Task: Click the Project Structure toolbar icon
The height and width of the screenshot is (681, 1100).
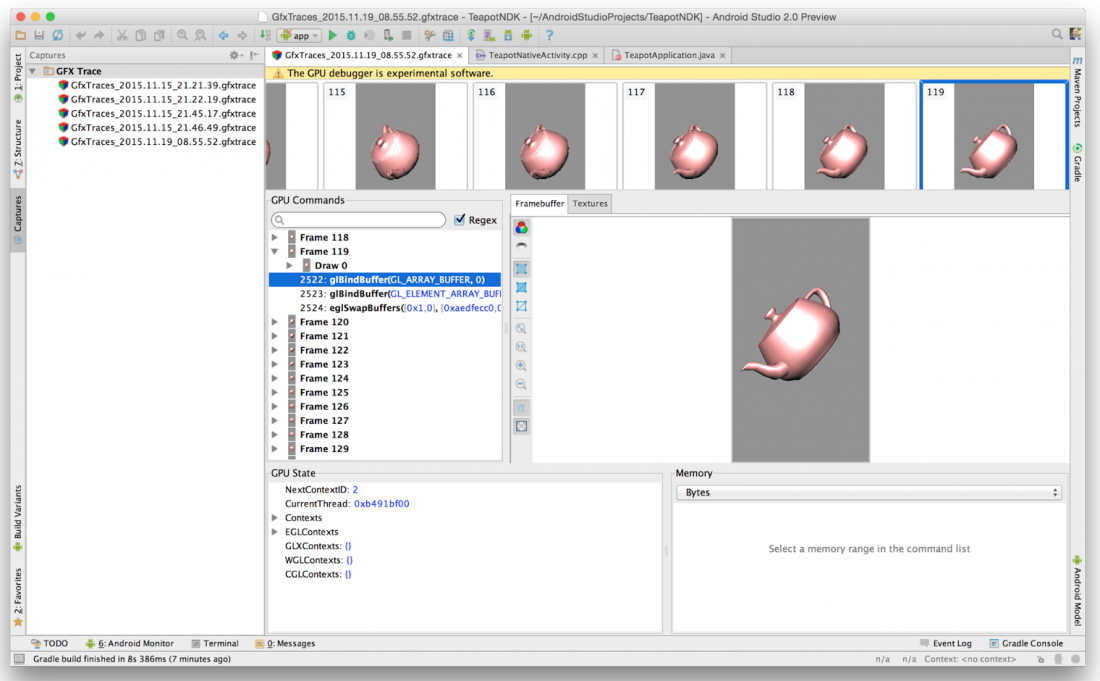Action: pos(448,35)
